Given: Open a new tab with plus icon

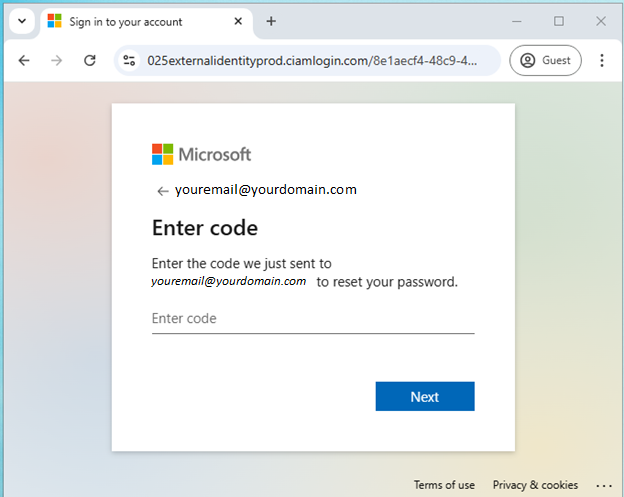Looking at the screenshot, I should point(271,21).
